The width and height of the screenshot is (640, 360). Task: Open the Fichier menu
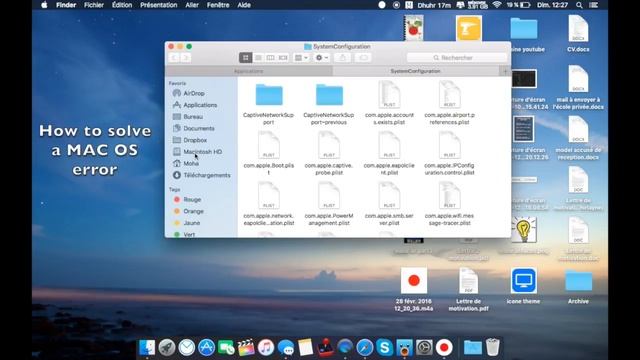94,5
